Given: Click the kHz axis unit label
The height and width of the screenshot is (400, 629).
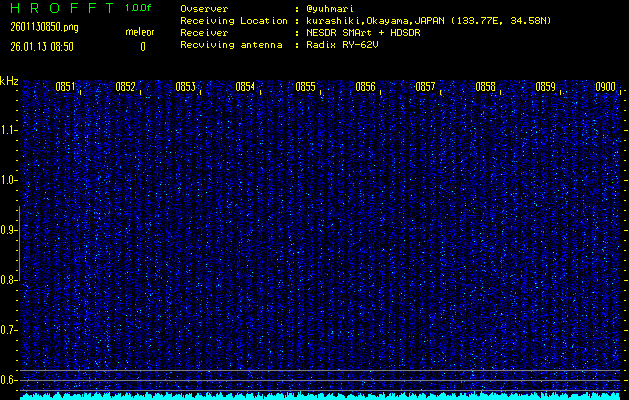Looking at the screenshot, I should pyautogui.click(x=9, y=81).
